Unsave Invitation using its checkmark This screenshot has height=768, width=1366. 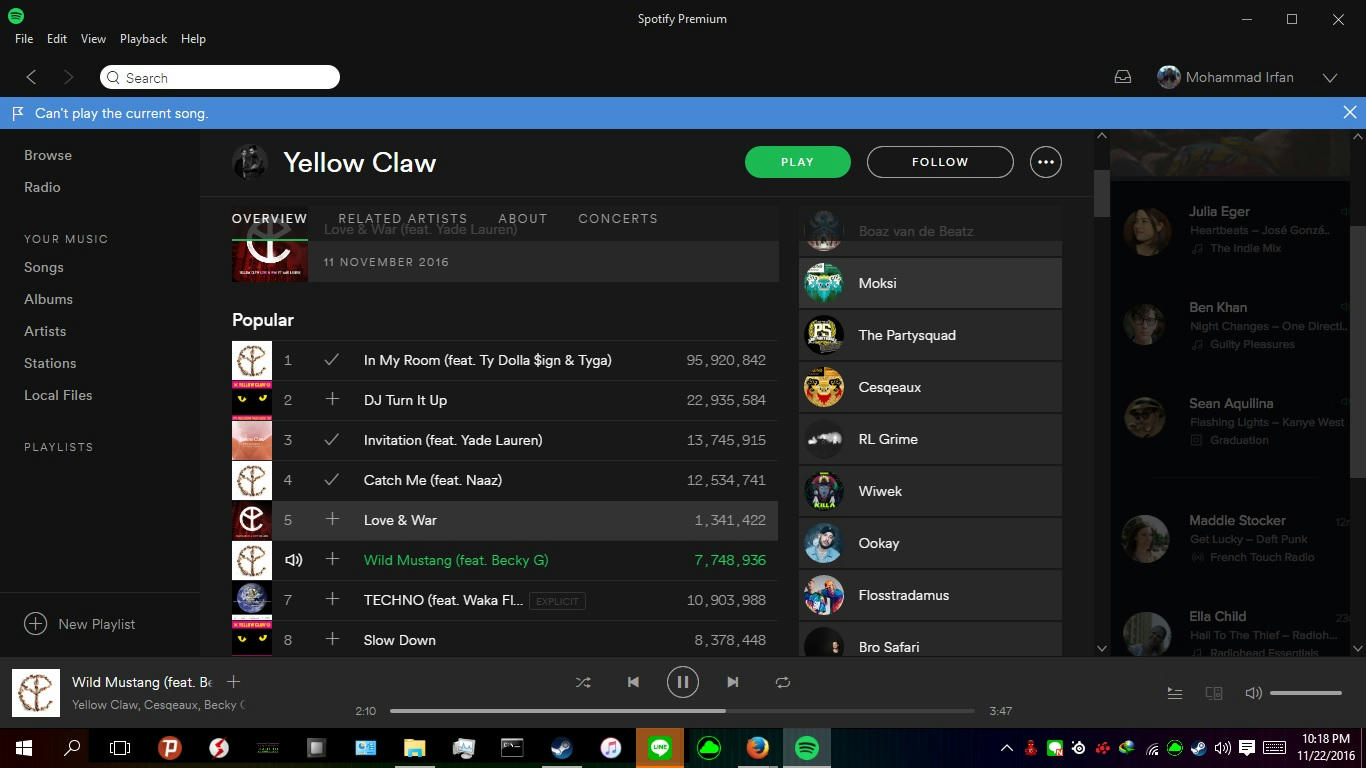coord(332,440)
